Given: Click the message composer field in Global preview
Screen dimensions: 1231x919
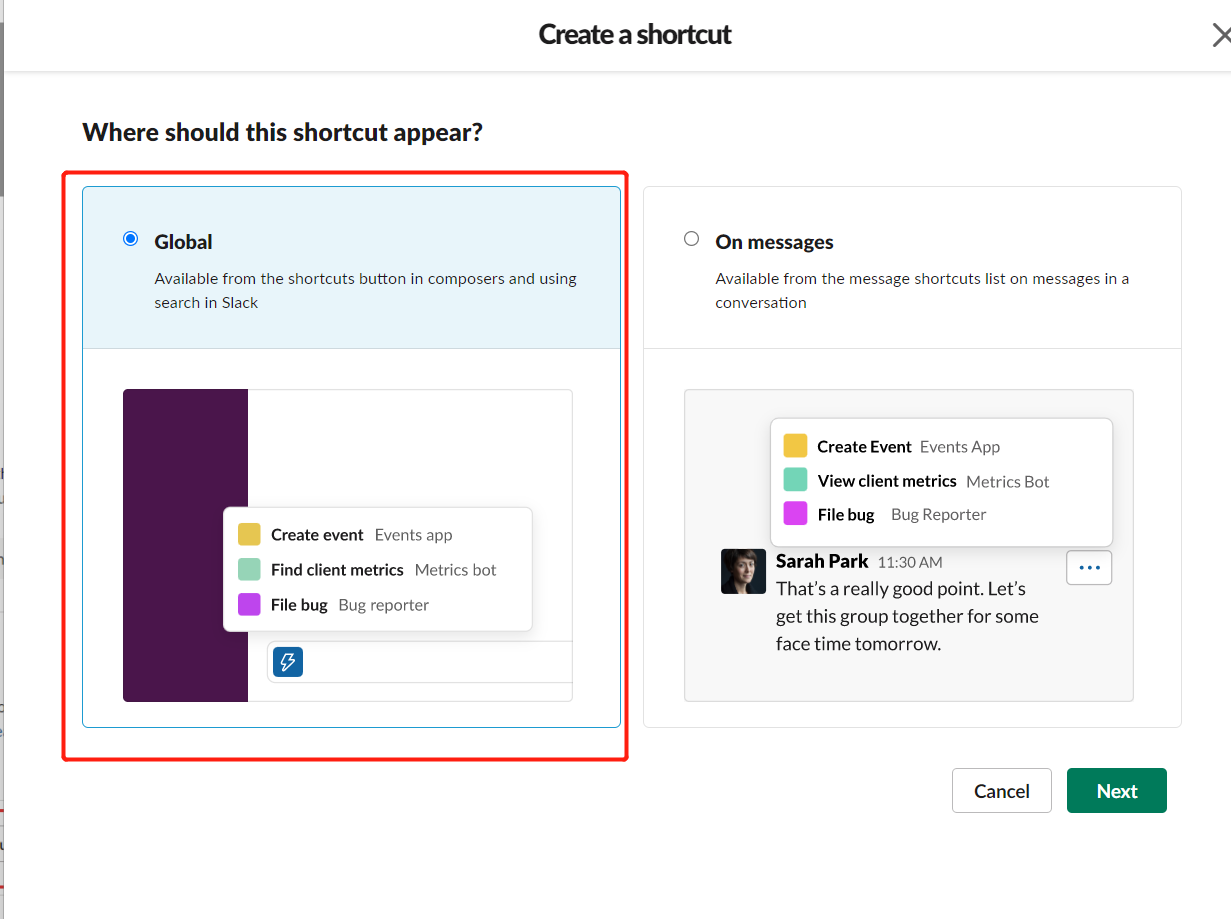Looking at the screenshot, I should click(420, 662).
